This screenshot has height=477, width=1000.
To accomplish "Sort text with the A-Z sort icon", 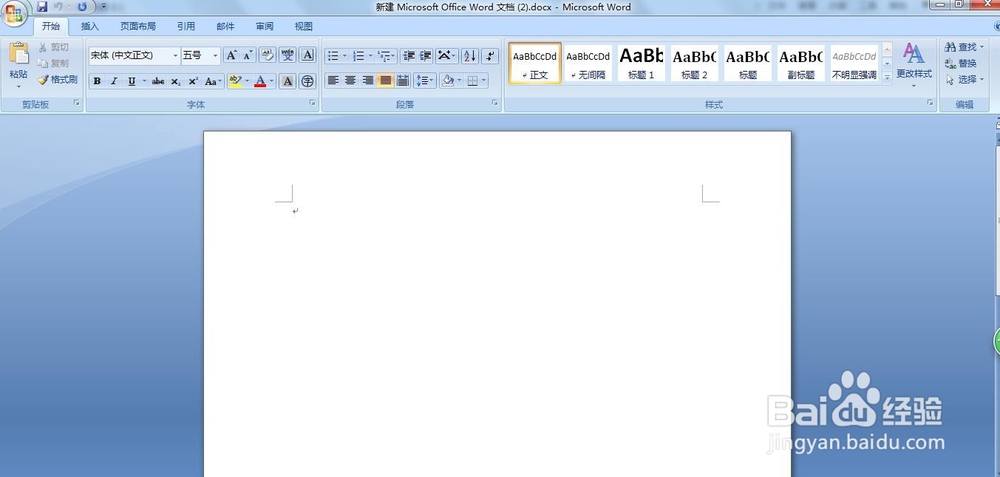I will click(470, 56).
